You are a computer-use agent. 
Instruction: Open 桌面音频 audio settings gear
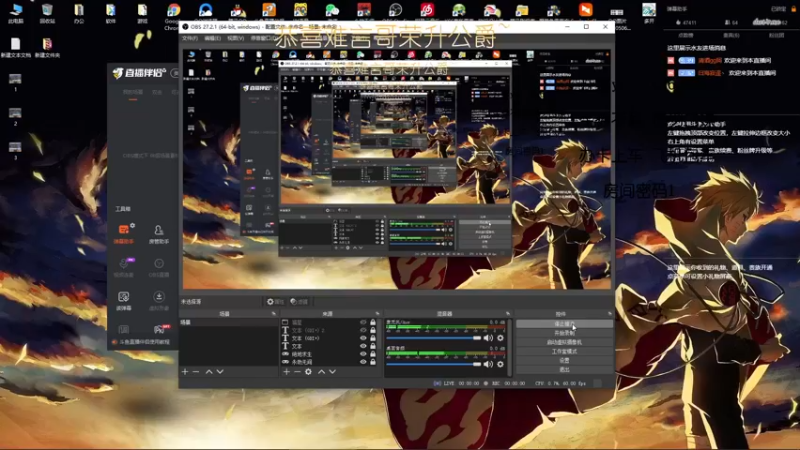coord(500,364)
